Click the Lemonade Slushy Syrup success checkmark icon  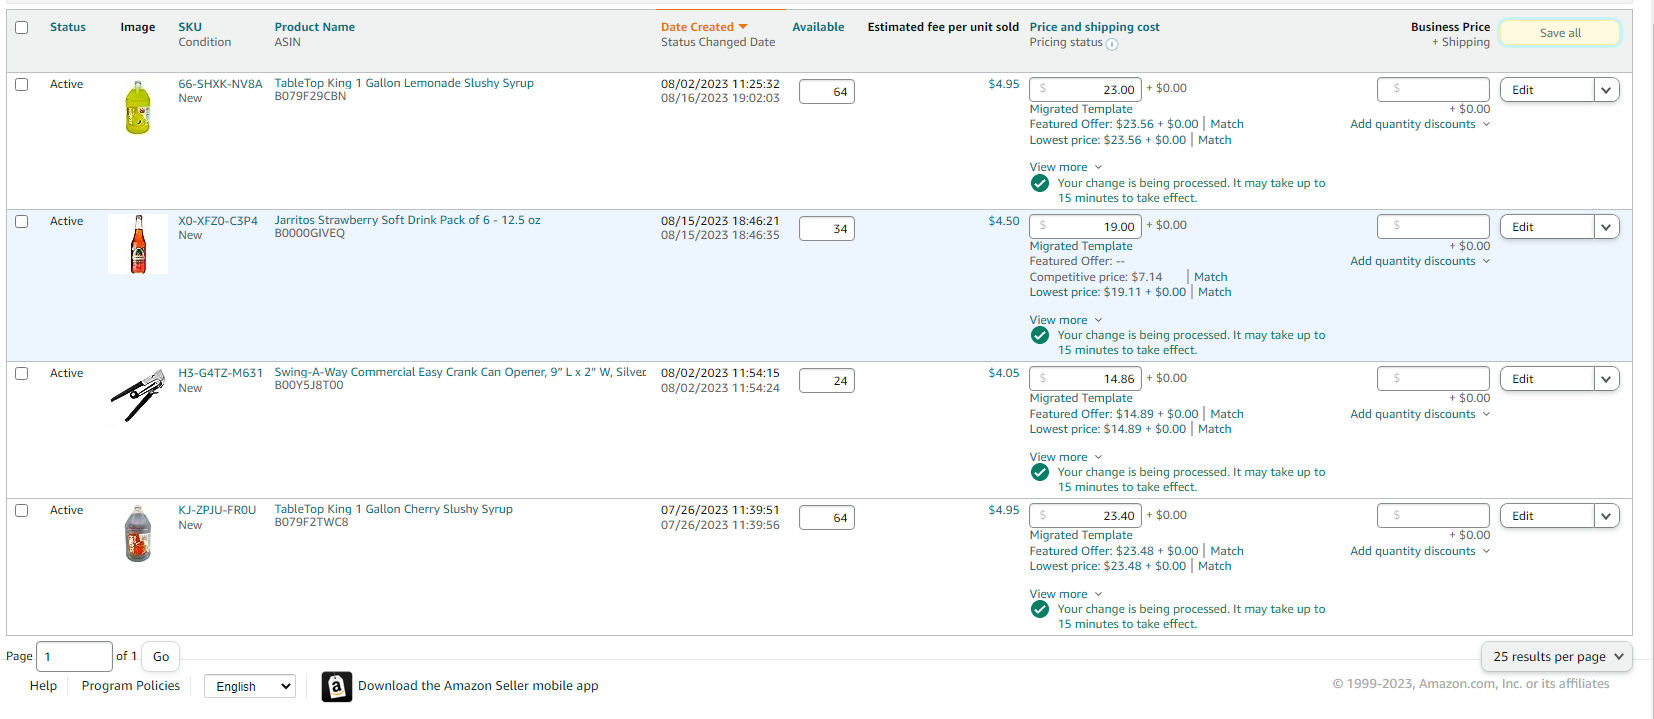[1040, 184]
